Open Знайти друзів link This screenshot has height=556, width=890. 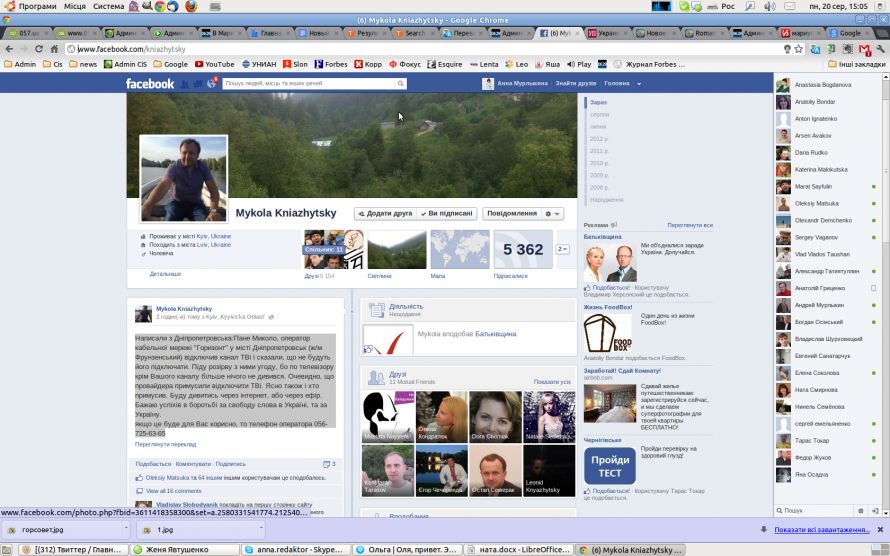point(576,83)
